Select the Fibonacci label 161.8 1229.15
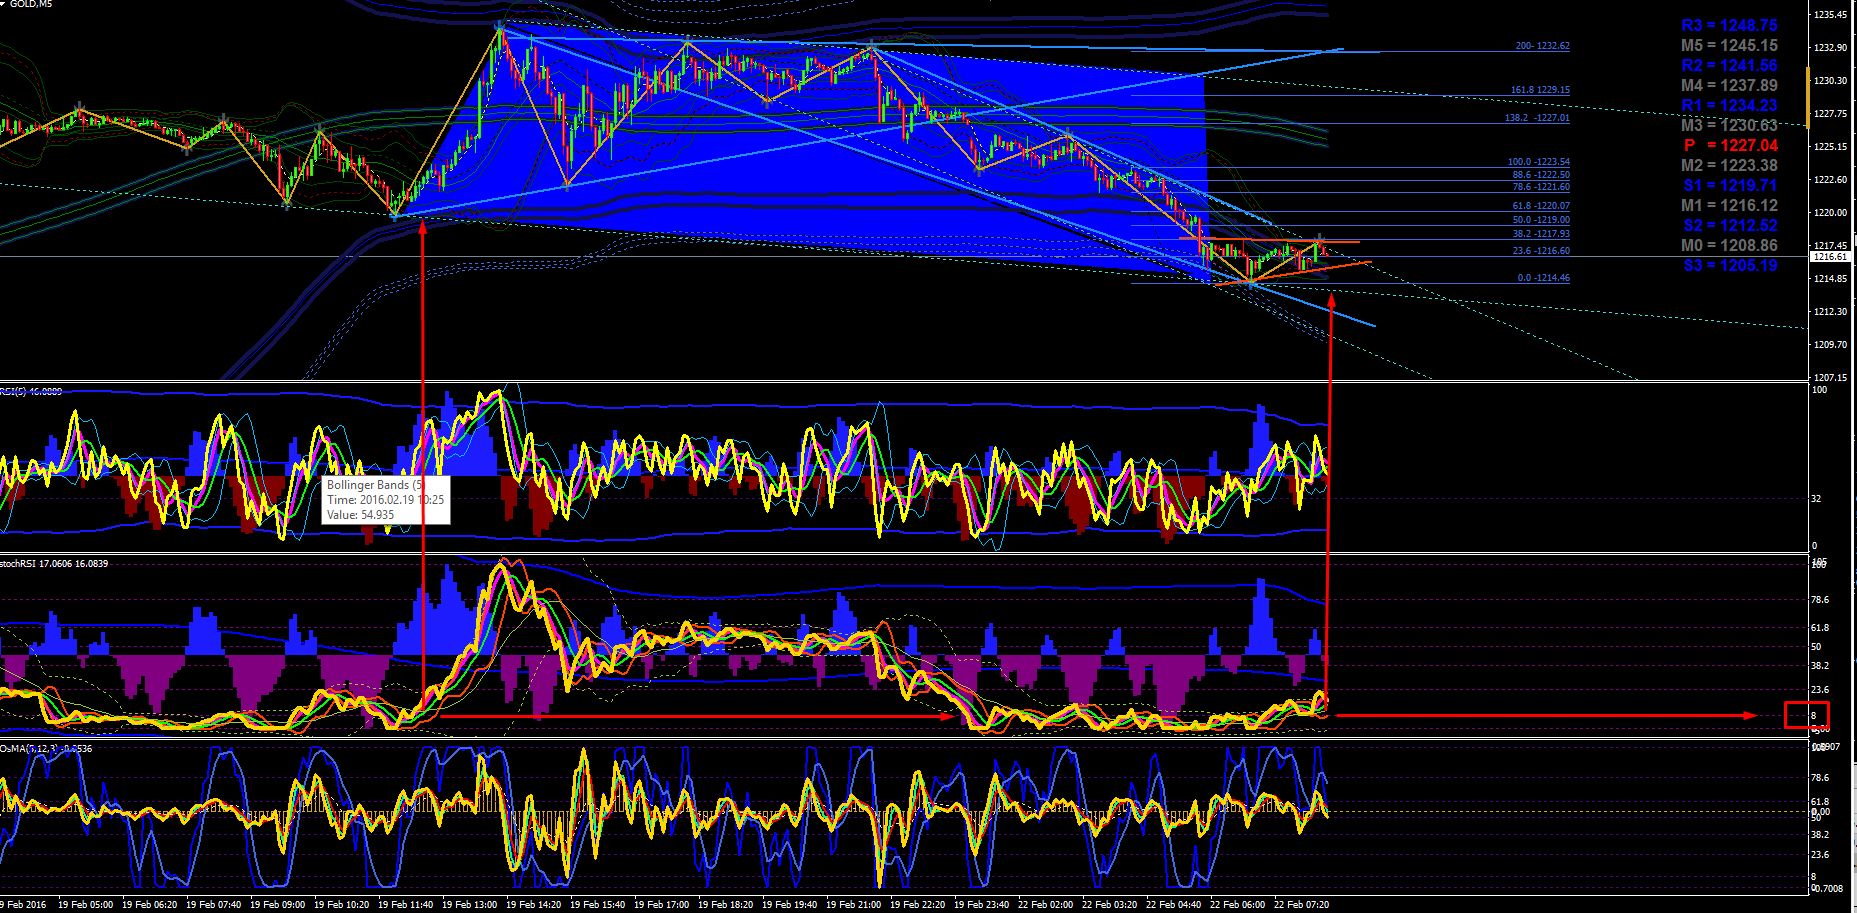This screenshot has width=1857, height=913. (1540, 90)
